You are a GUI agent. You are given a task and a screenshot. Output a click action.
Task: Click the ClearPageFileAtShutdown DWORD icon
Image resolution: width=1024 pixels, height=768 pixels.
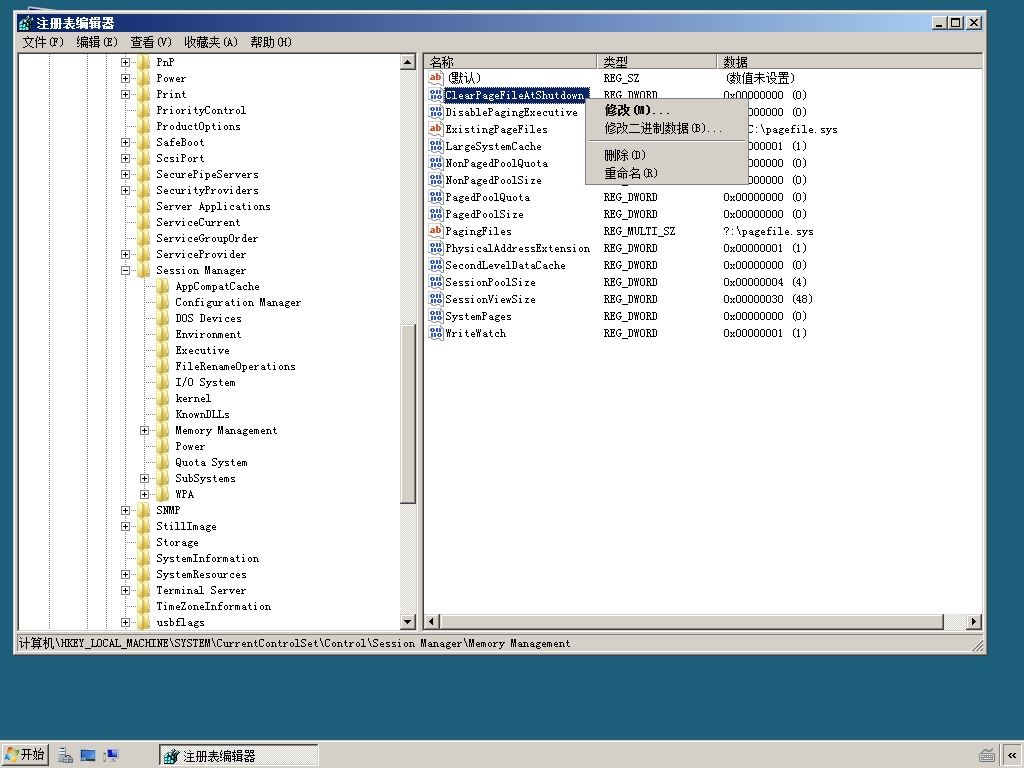pos(436,95)
